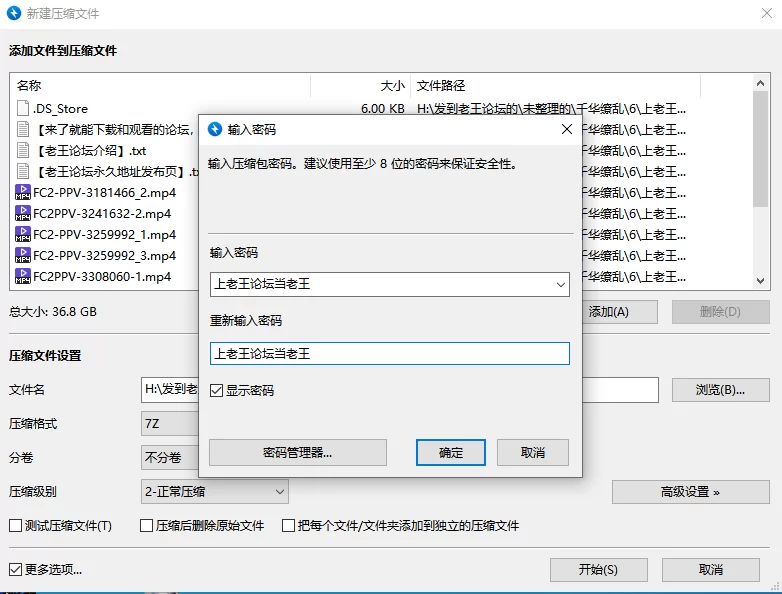
Task: Click the Bandizip logo in main title bar
Action: point(14,13)
